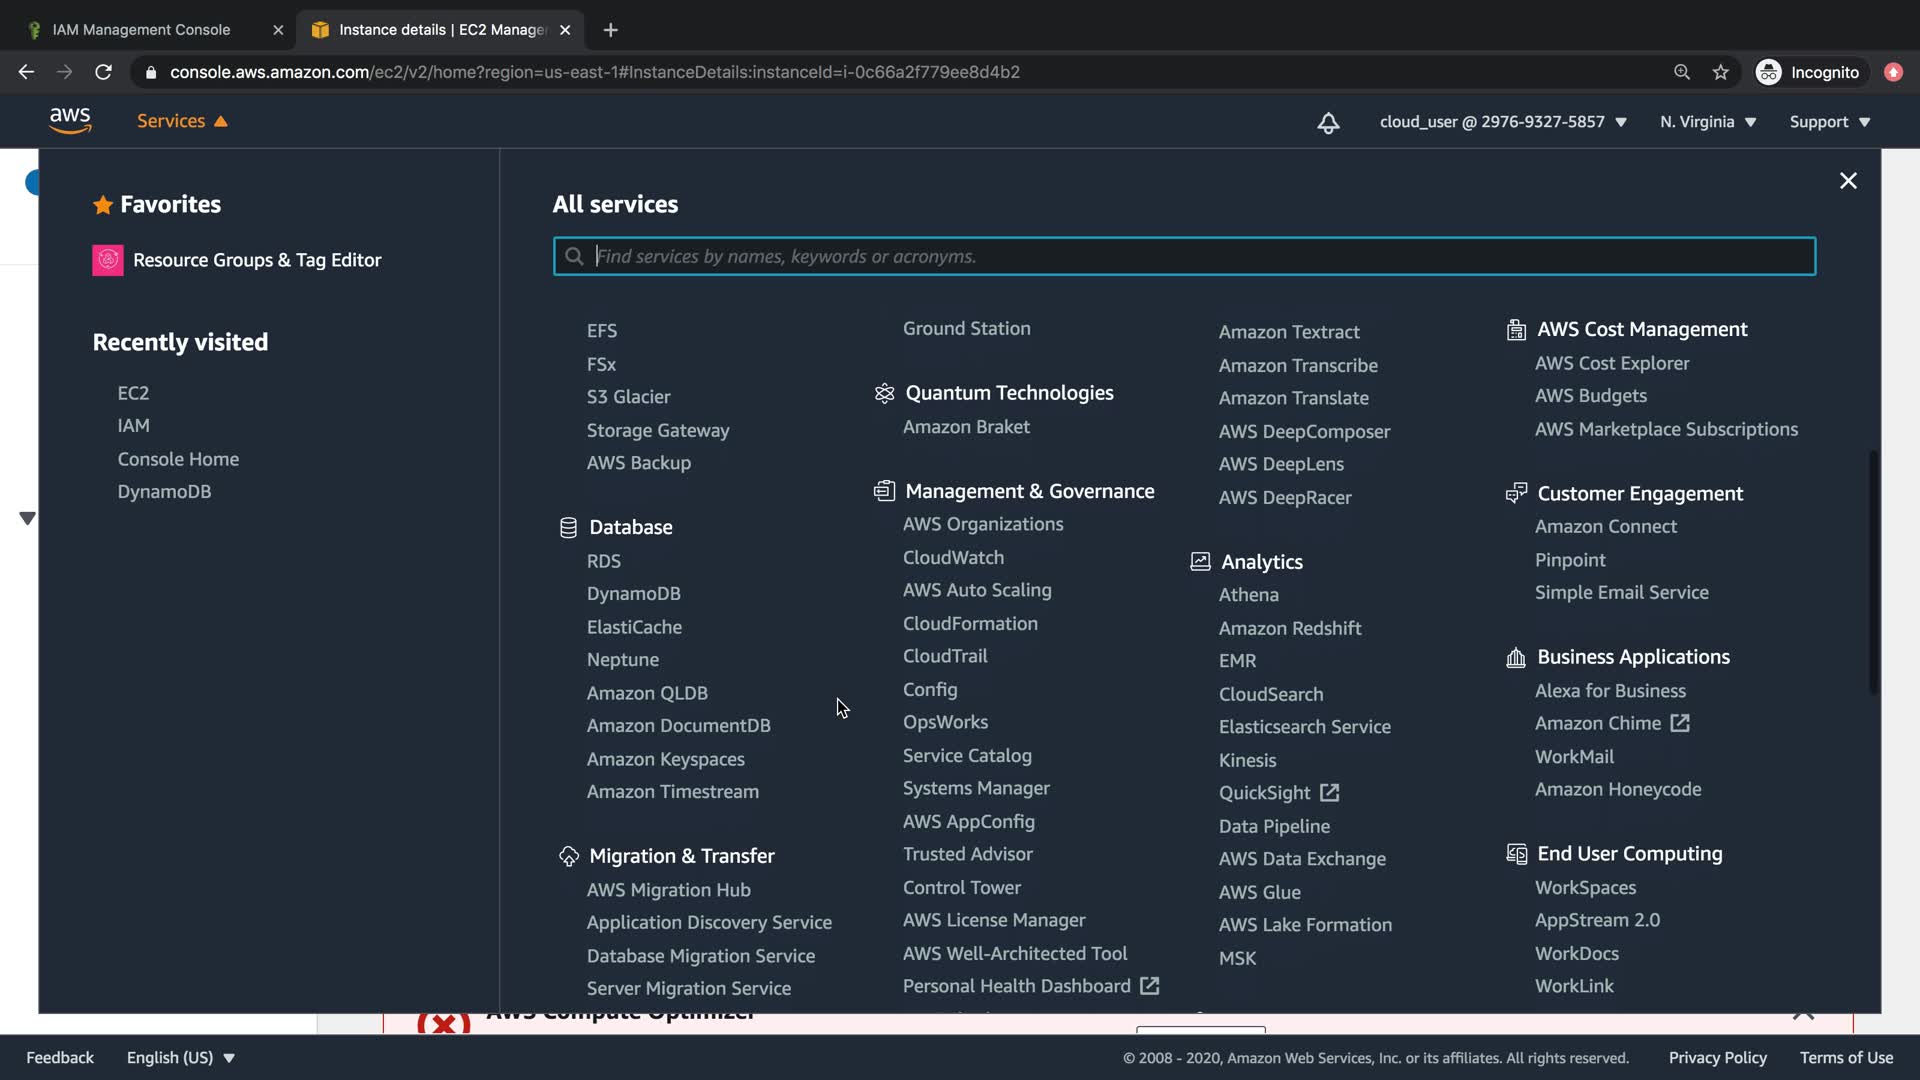Click the Find services search field
The image size is (1920, 1080).
click(1184, 256)
